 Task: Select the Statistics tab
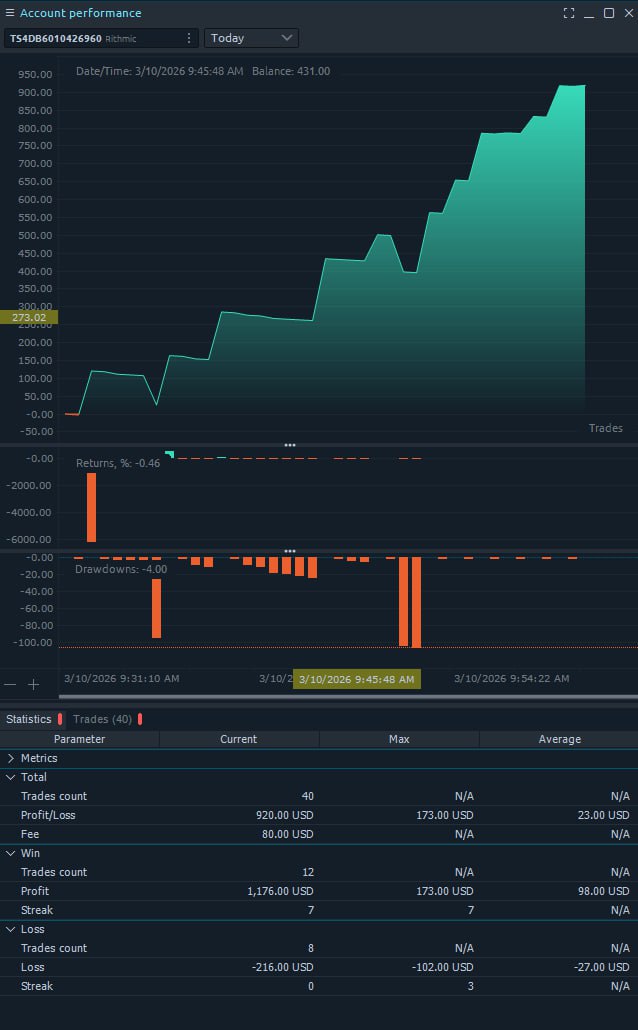(28, 719)
